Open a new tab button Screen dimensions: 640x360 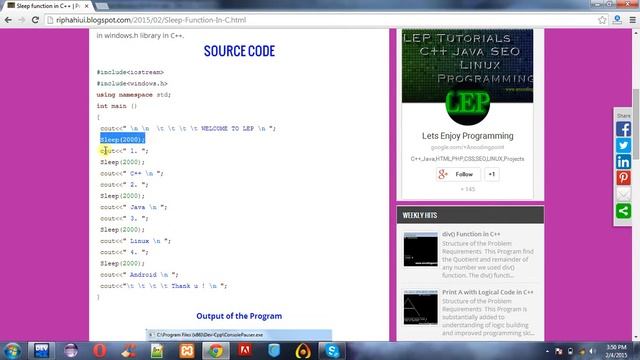pos(102,6)
